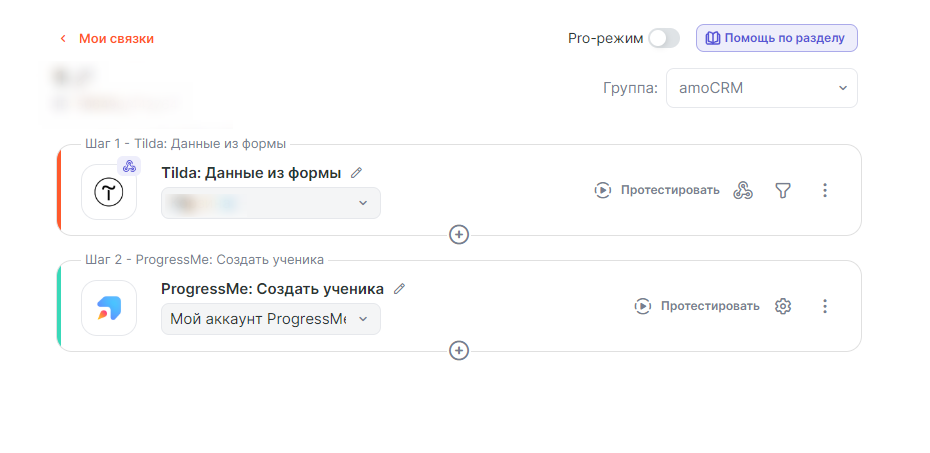Rename the ProgressMe step with the pencil icon
Screen dimensions: 930x453
coord(400,288)
